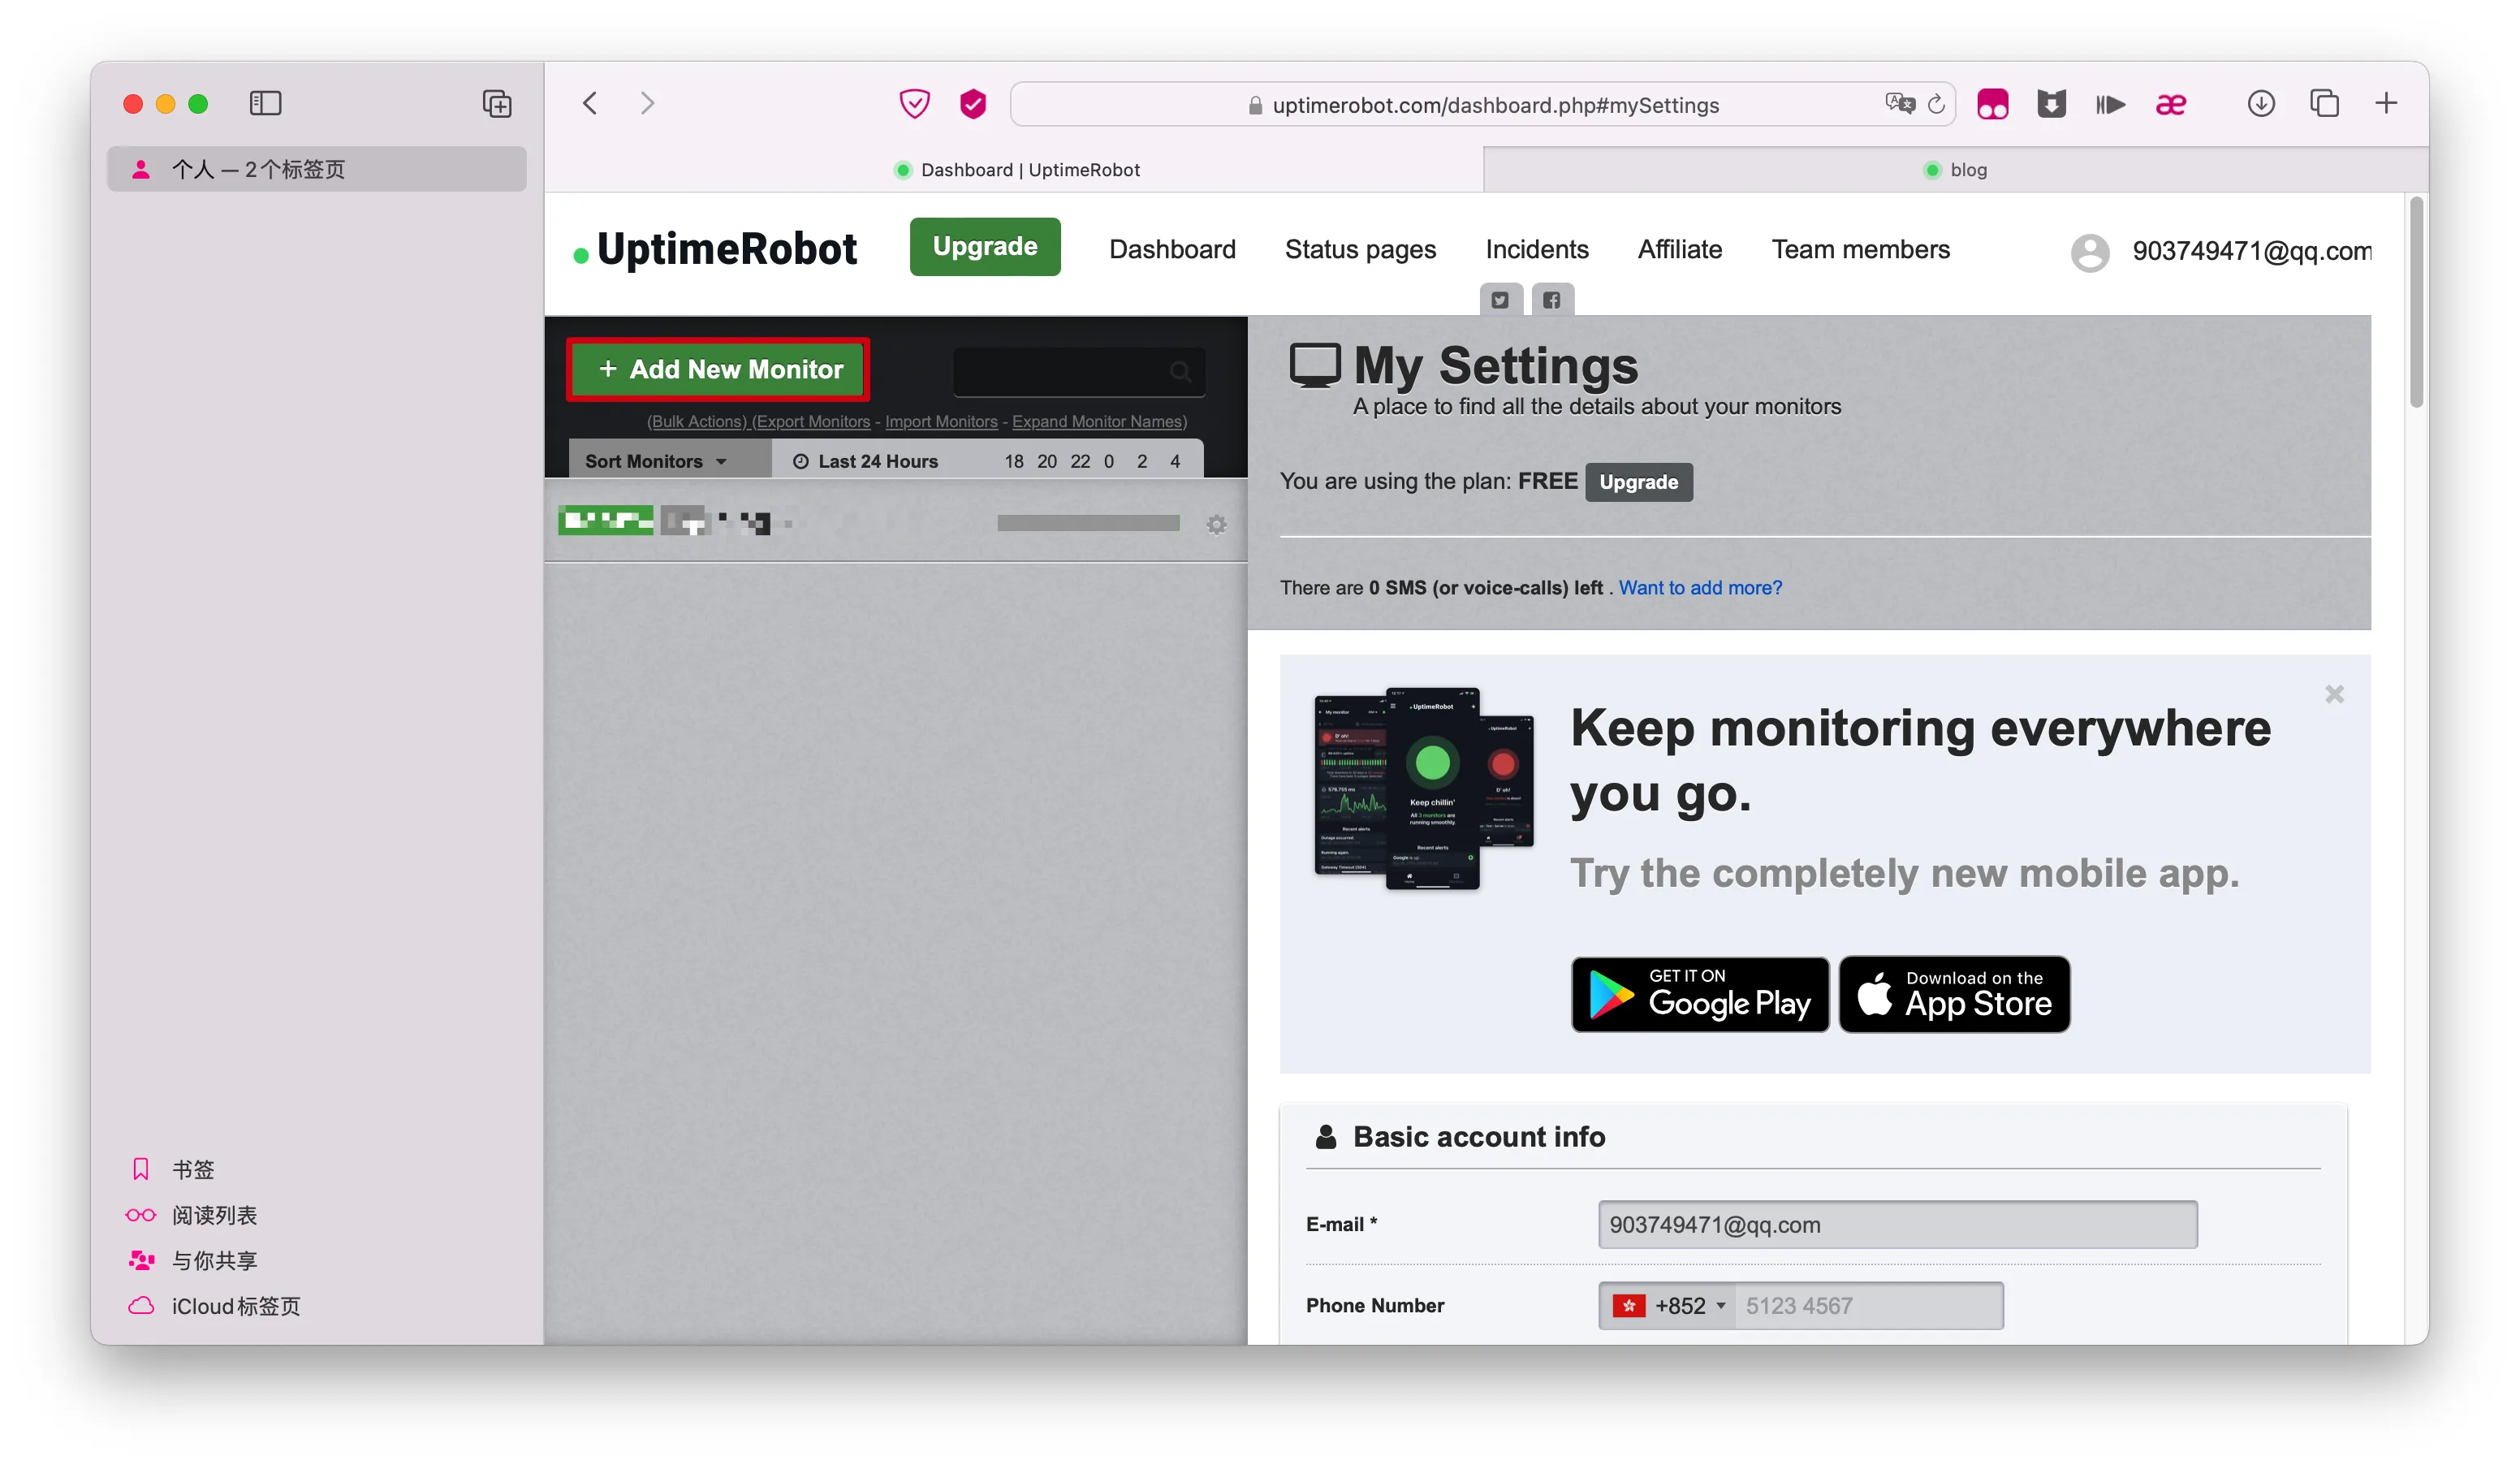Toggle the Safari sidebar icon
2520x1465 pixels.
[265, 104]
